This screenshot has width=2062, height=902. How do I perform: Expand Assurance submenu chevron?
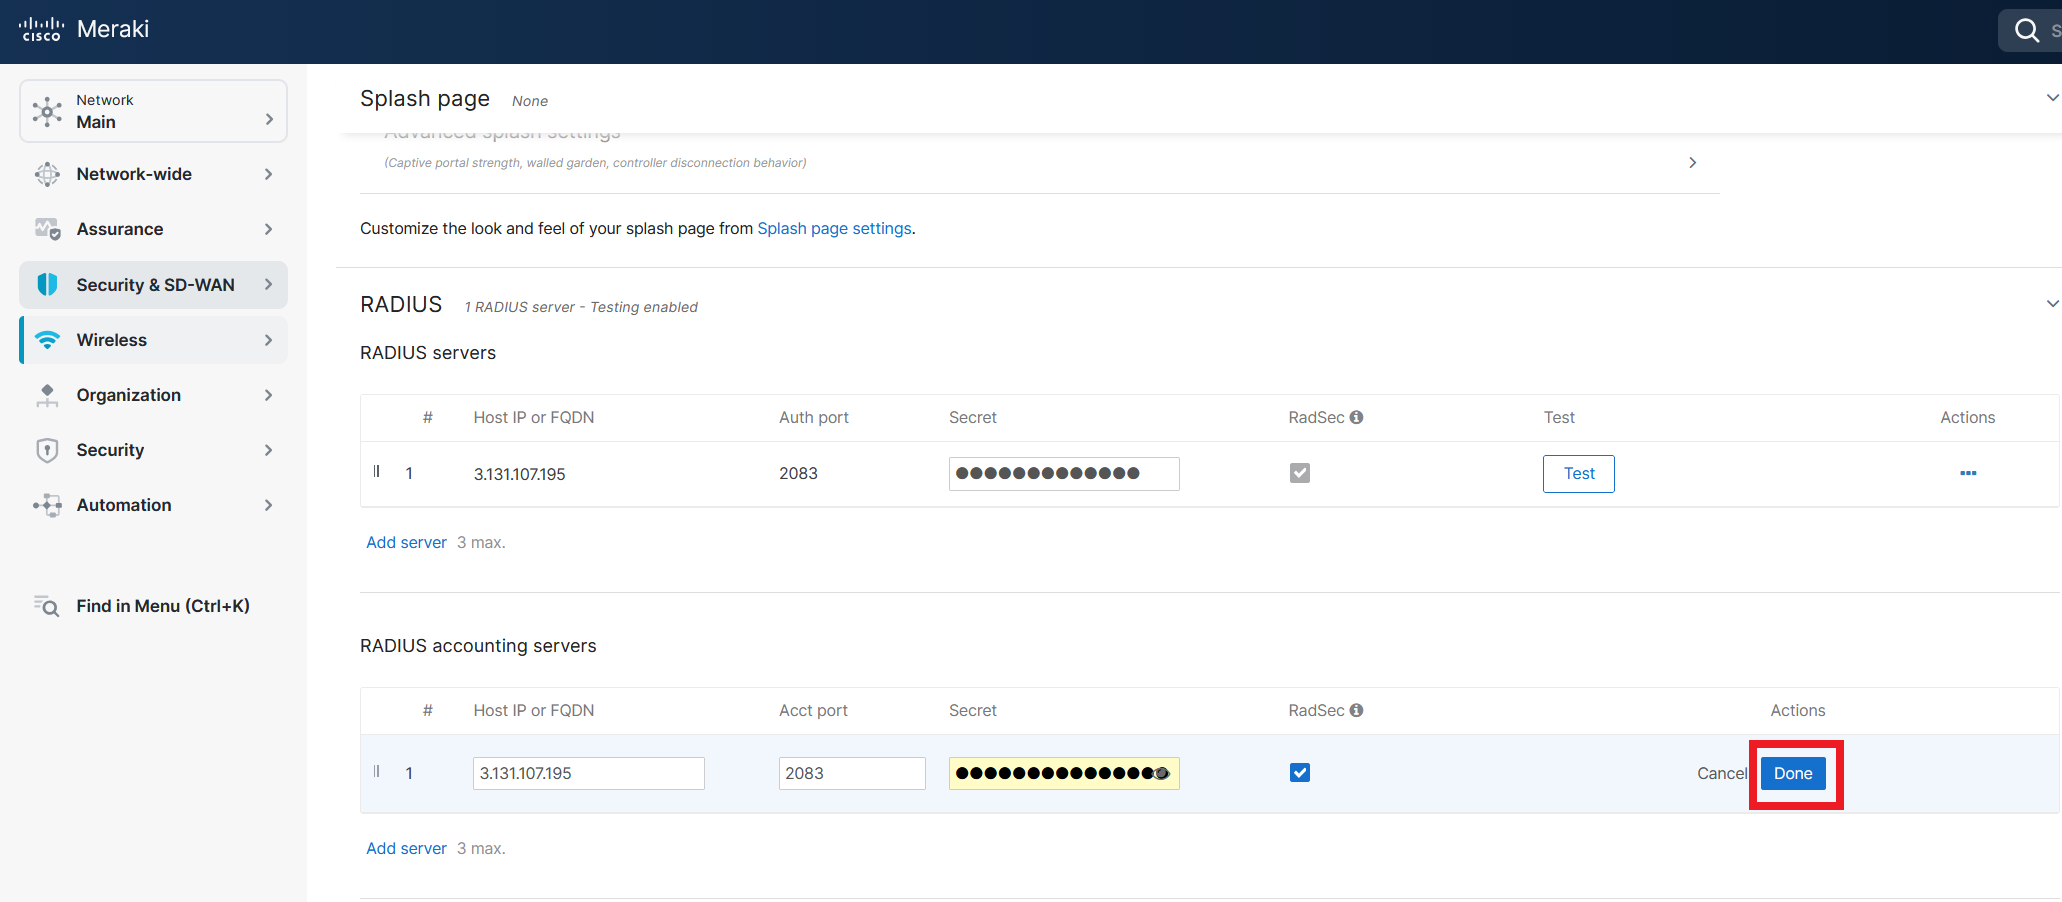(x=268, y=229)
